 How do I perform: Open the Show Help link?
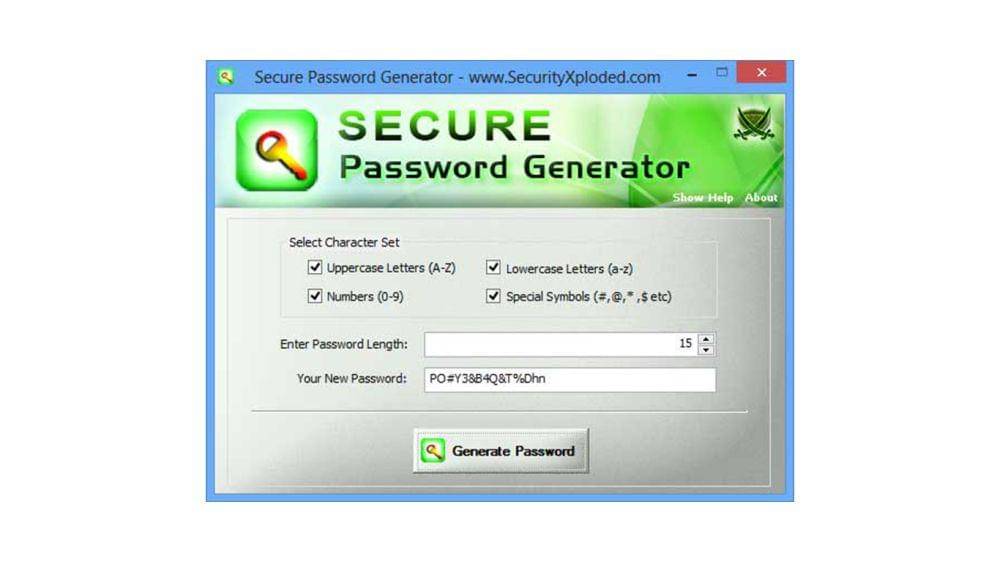tap(703, 198)
